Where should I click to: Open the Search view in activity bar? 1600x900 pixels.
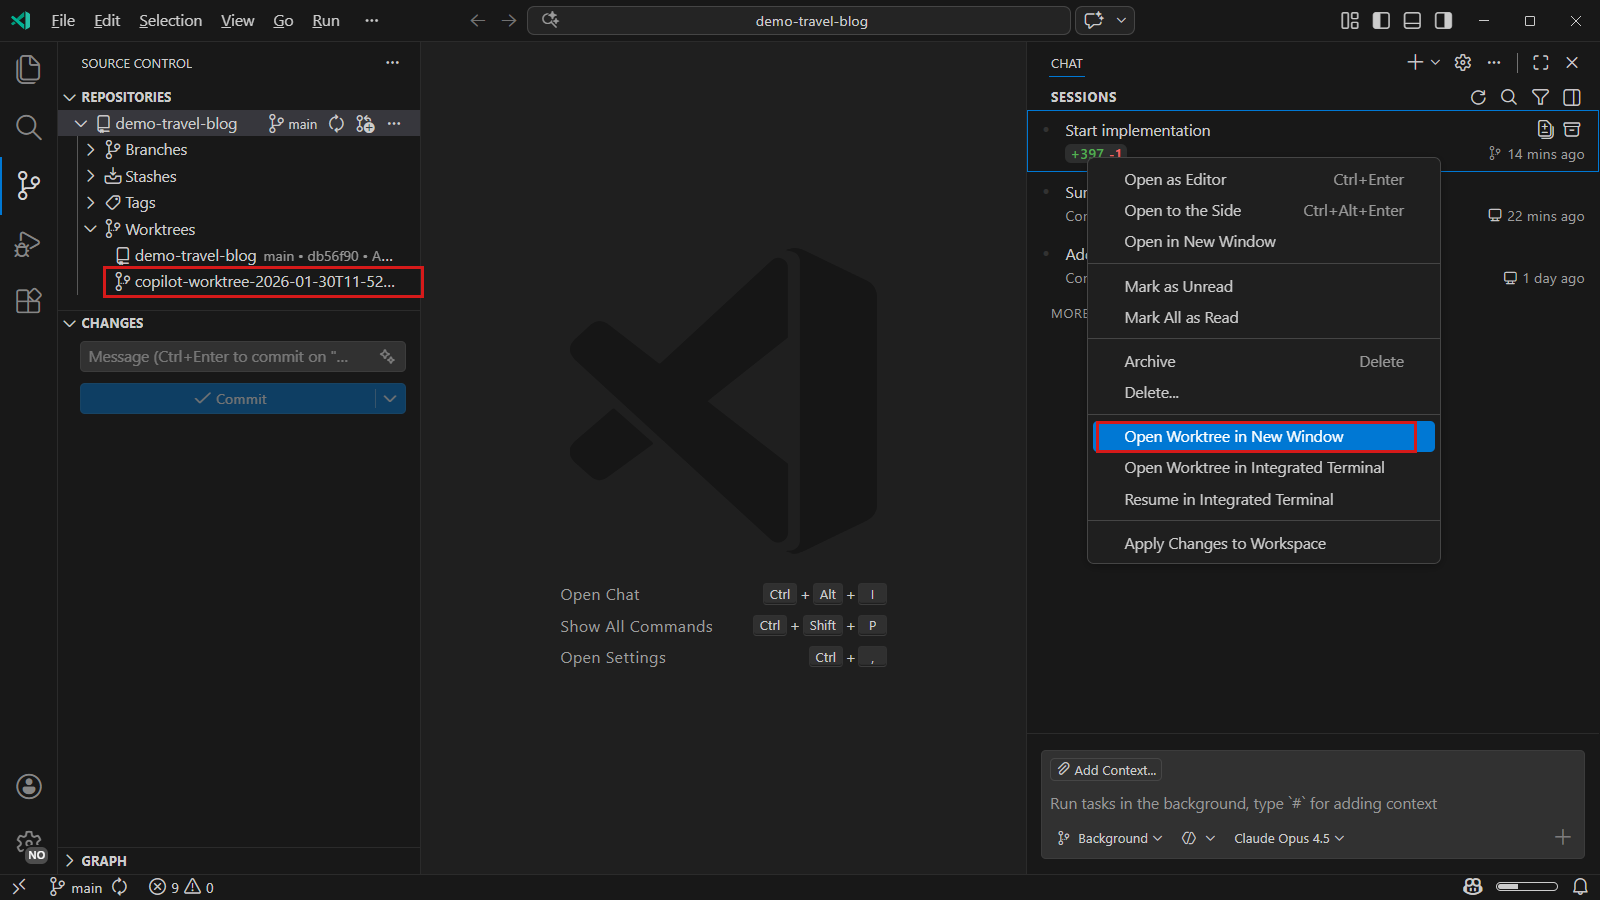click(x=28, y=127)
